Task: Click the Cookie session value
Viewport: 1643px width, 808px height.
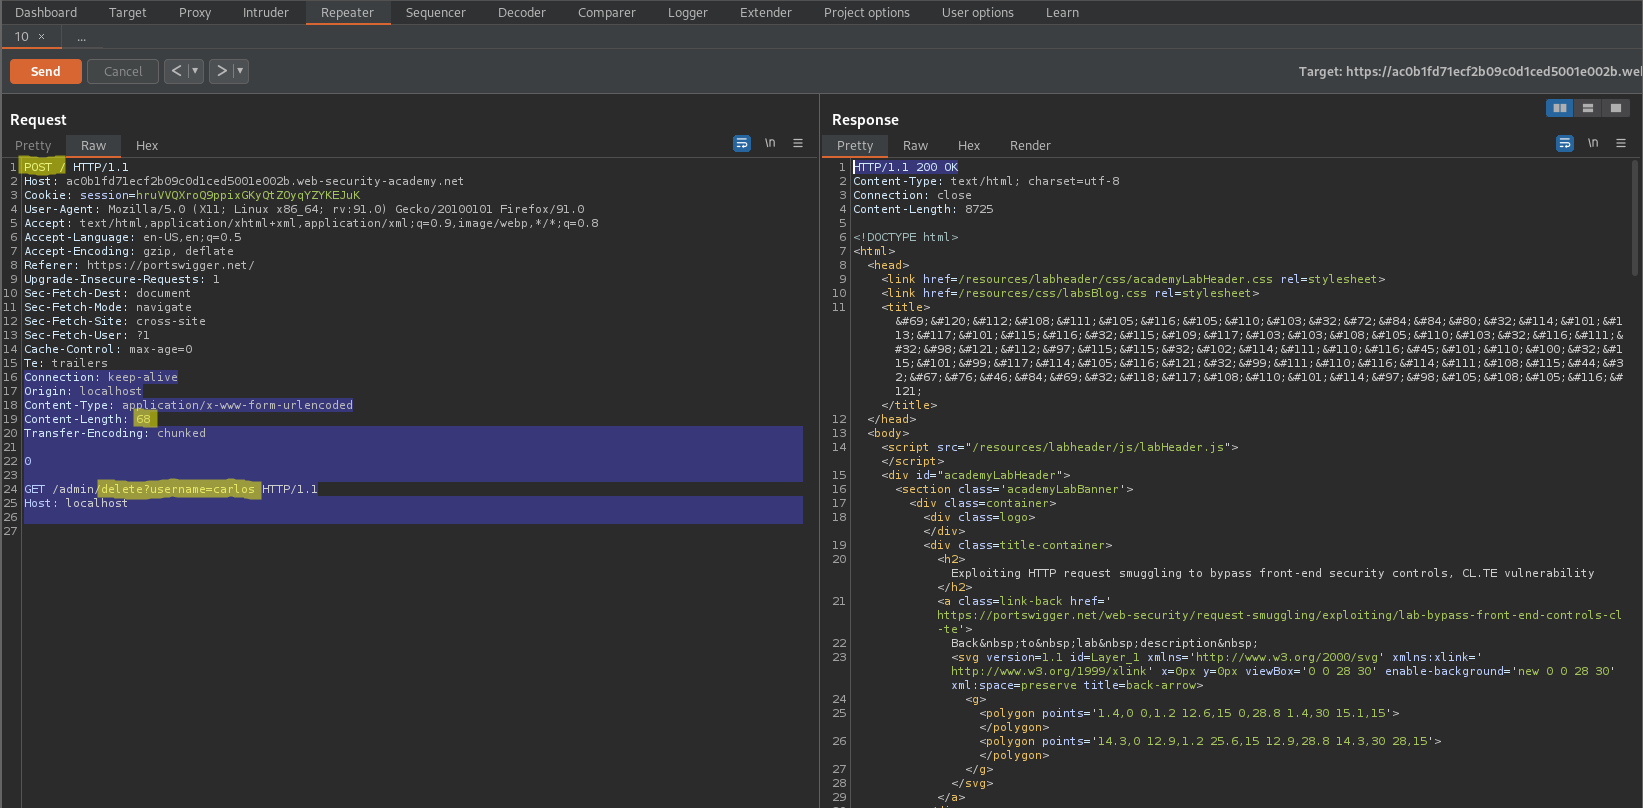Action: (248, 195)
